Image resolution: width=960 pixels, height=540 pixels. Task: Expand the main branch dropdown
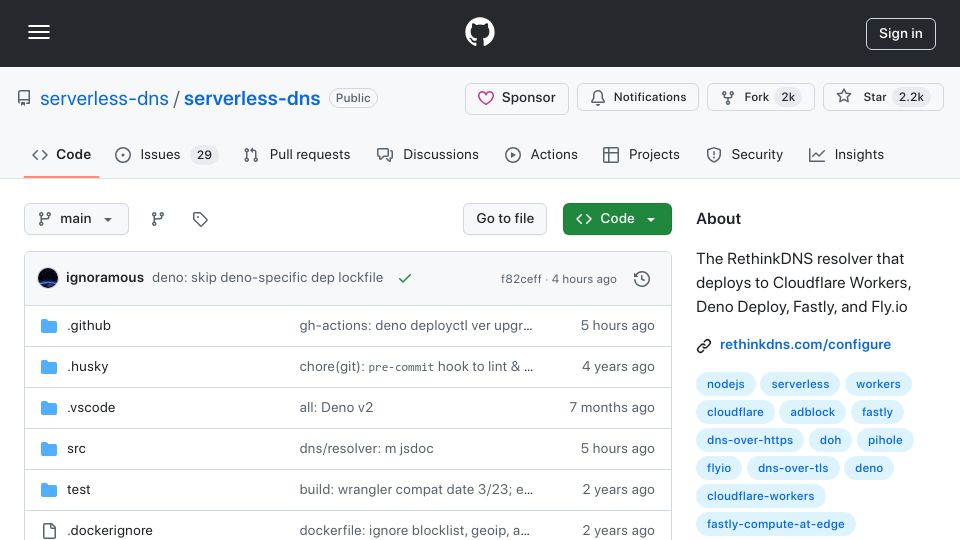pos(77,219)
